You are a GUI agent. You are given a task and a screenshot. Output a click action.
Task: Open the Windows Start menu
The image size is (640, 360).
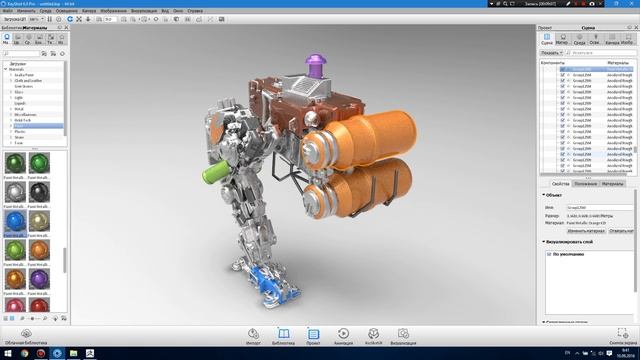pyautogui.click(x=7, y=353)
